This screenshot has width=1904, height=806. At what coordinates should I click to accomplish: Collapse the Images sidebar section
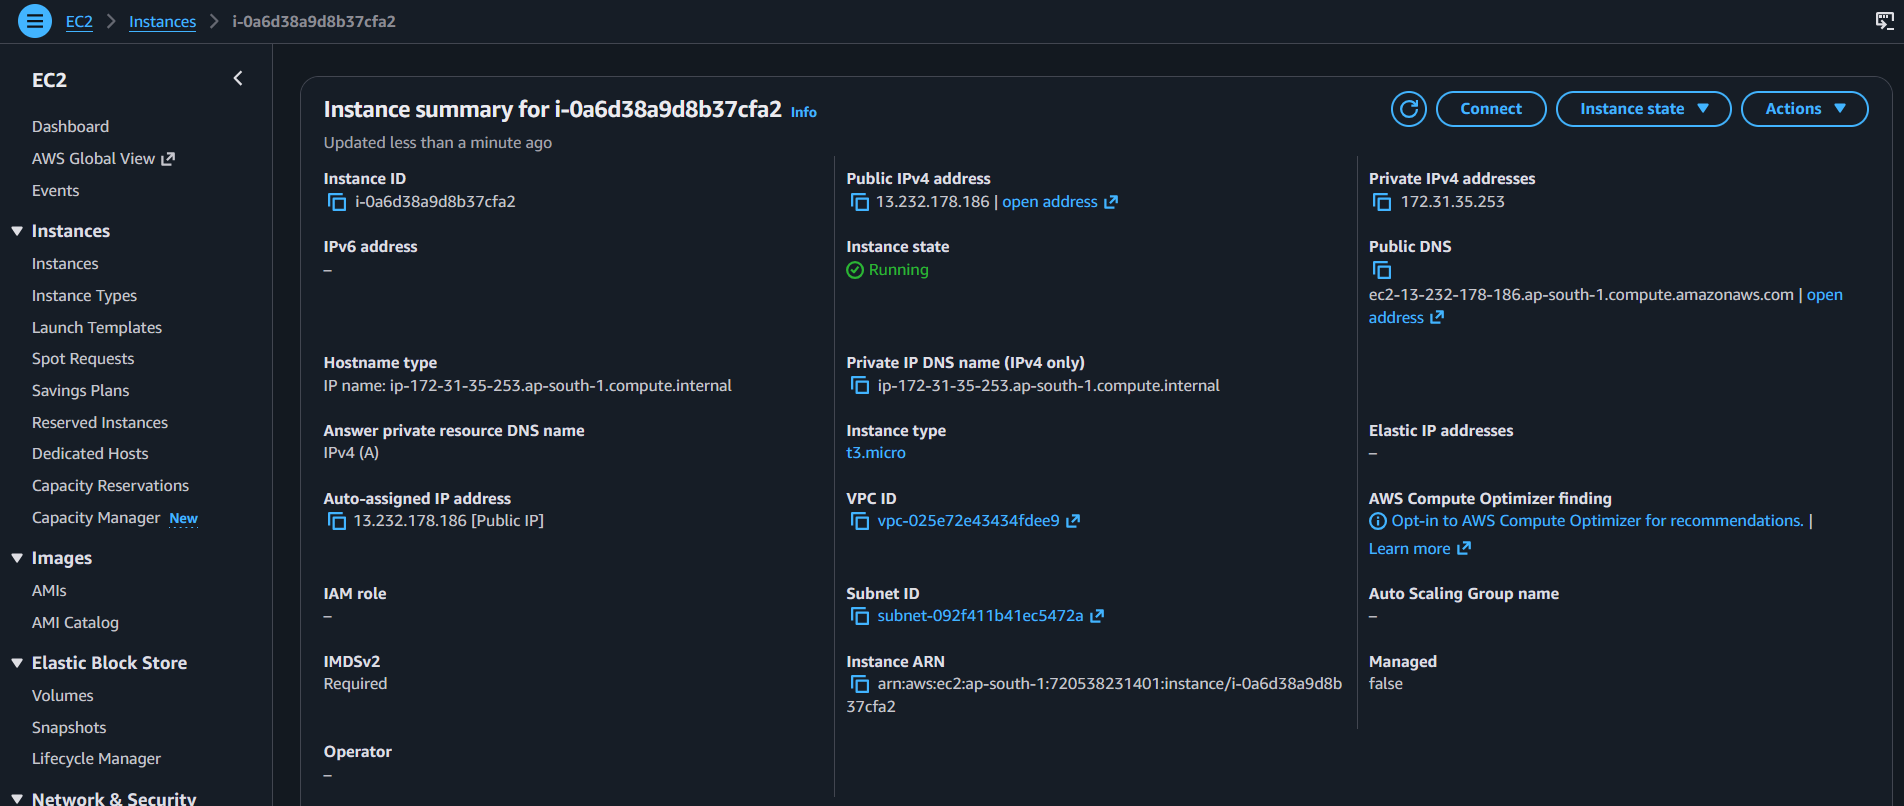click(17, 558)
